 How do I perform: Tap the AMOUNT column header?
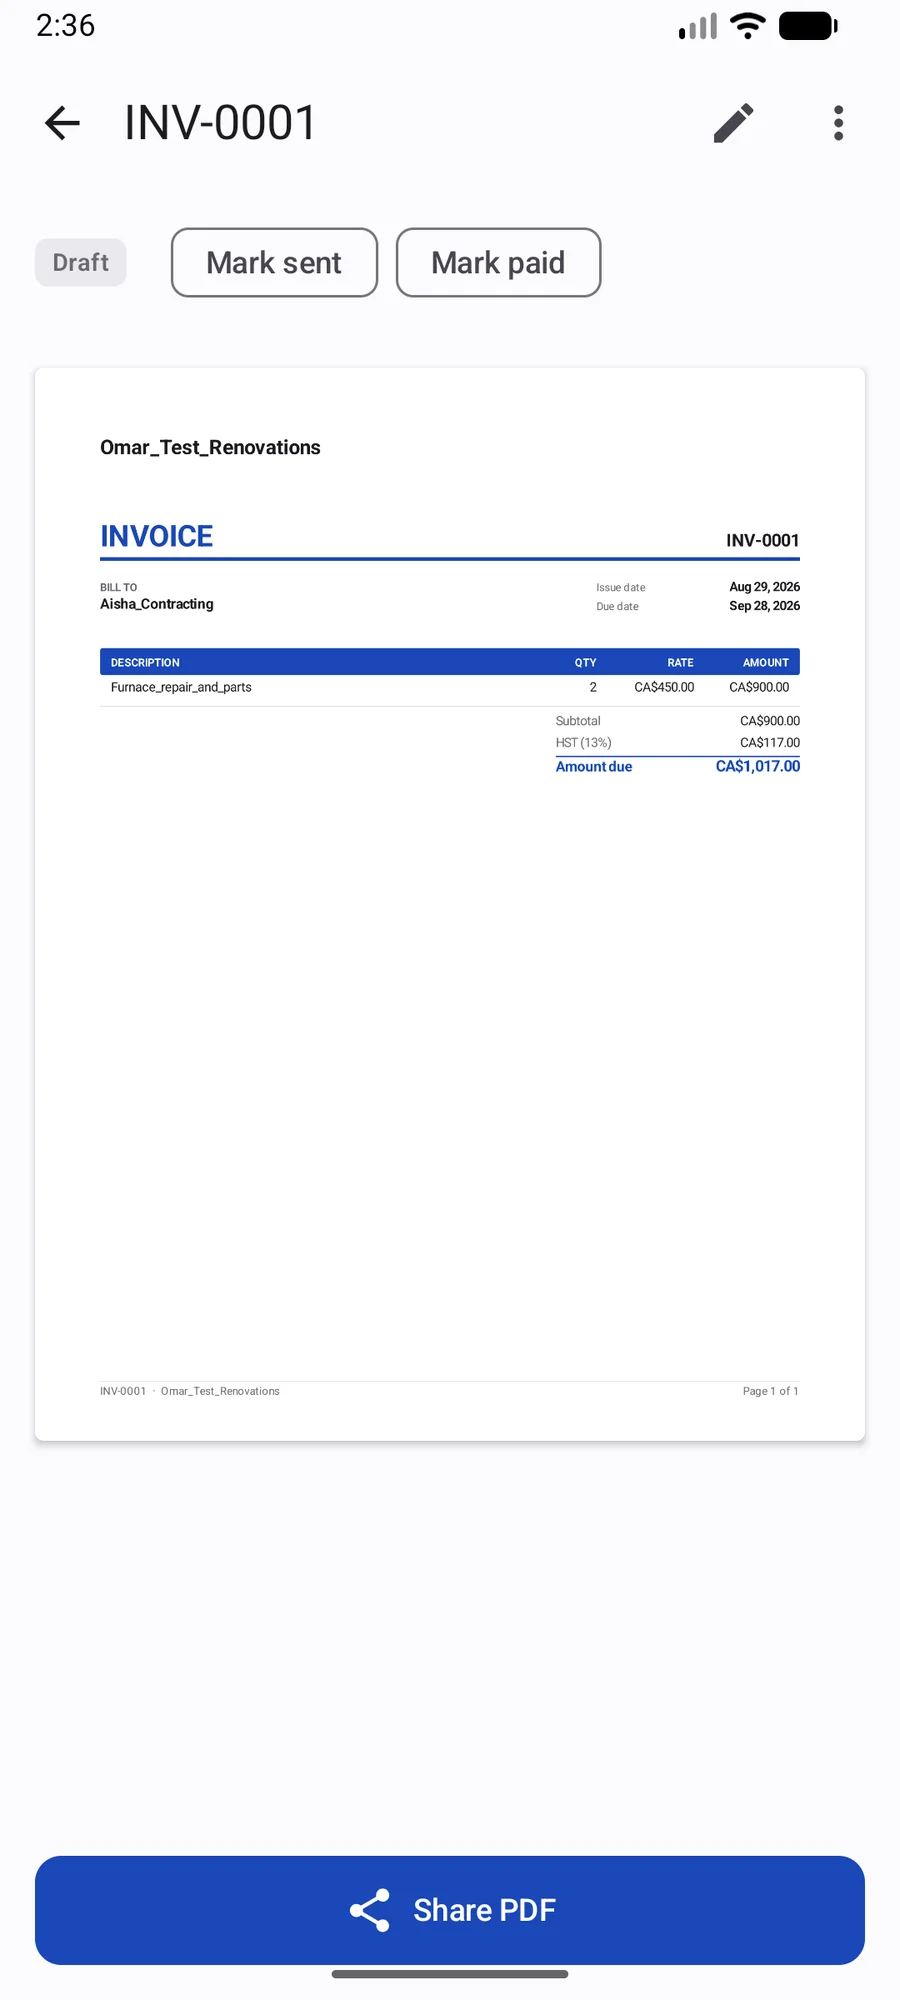[x=765, y=662]
